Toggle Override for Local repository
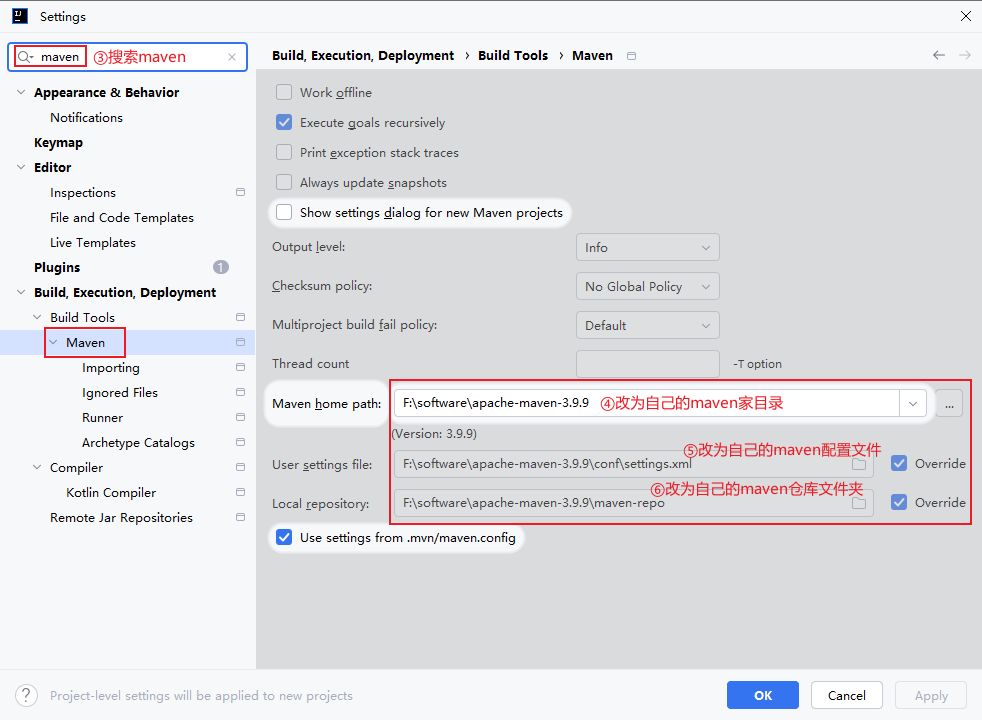Image resolution: width=982 pixels, height=720 pixels. point(899,503)
